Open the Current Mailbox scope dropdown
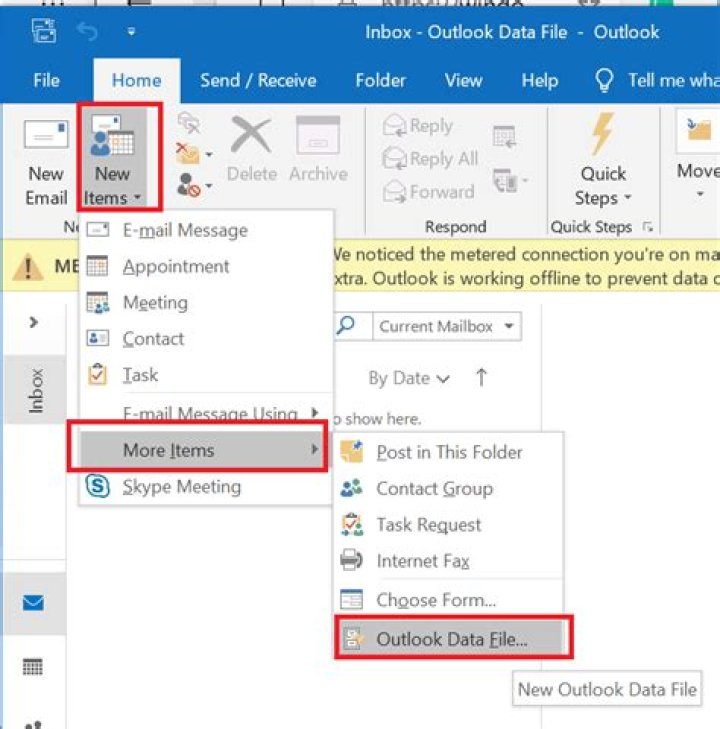The height and width of the screenshot is (729, 720). (x=446, y=326)
